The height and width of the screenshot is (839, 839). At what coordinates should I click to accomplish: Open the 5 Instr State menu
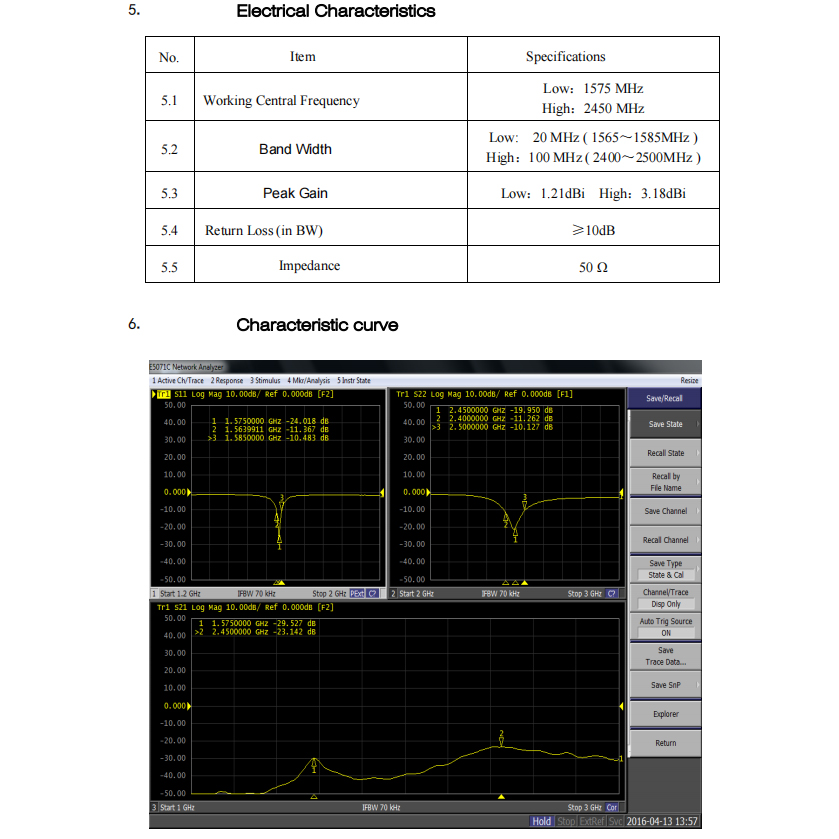coord(354,380)
